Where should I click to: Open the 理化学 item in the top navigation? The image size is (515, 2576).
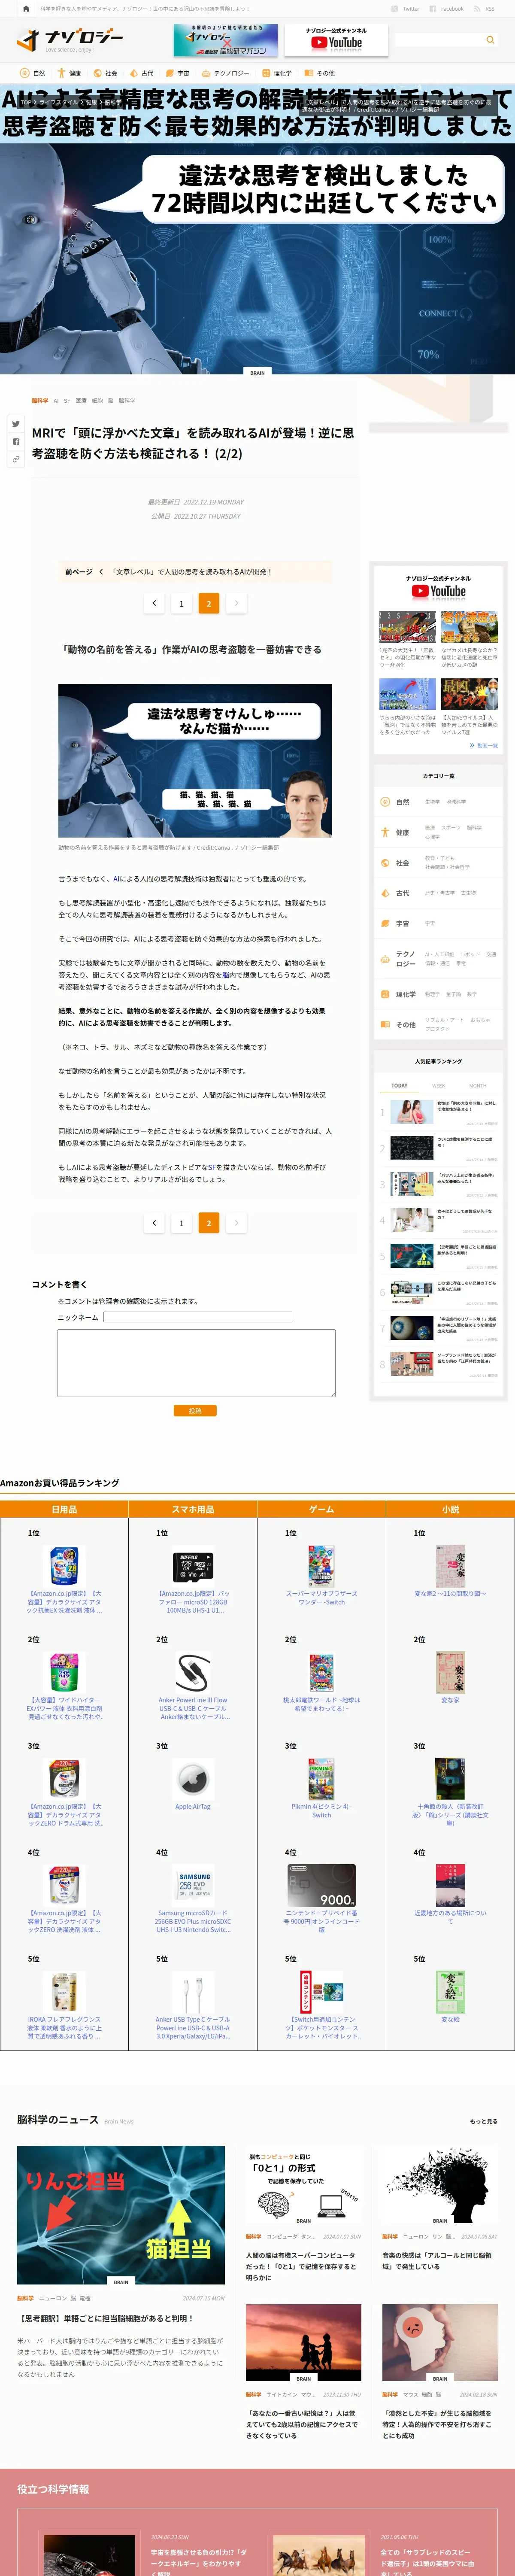pyautogui.click(x=277, y=73)
